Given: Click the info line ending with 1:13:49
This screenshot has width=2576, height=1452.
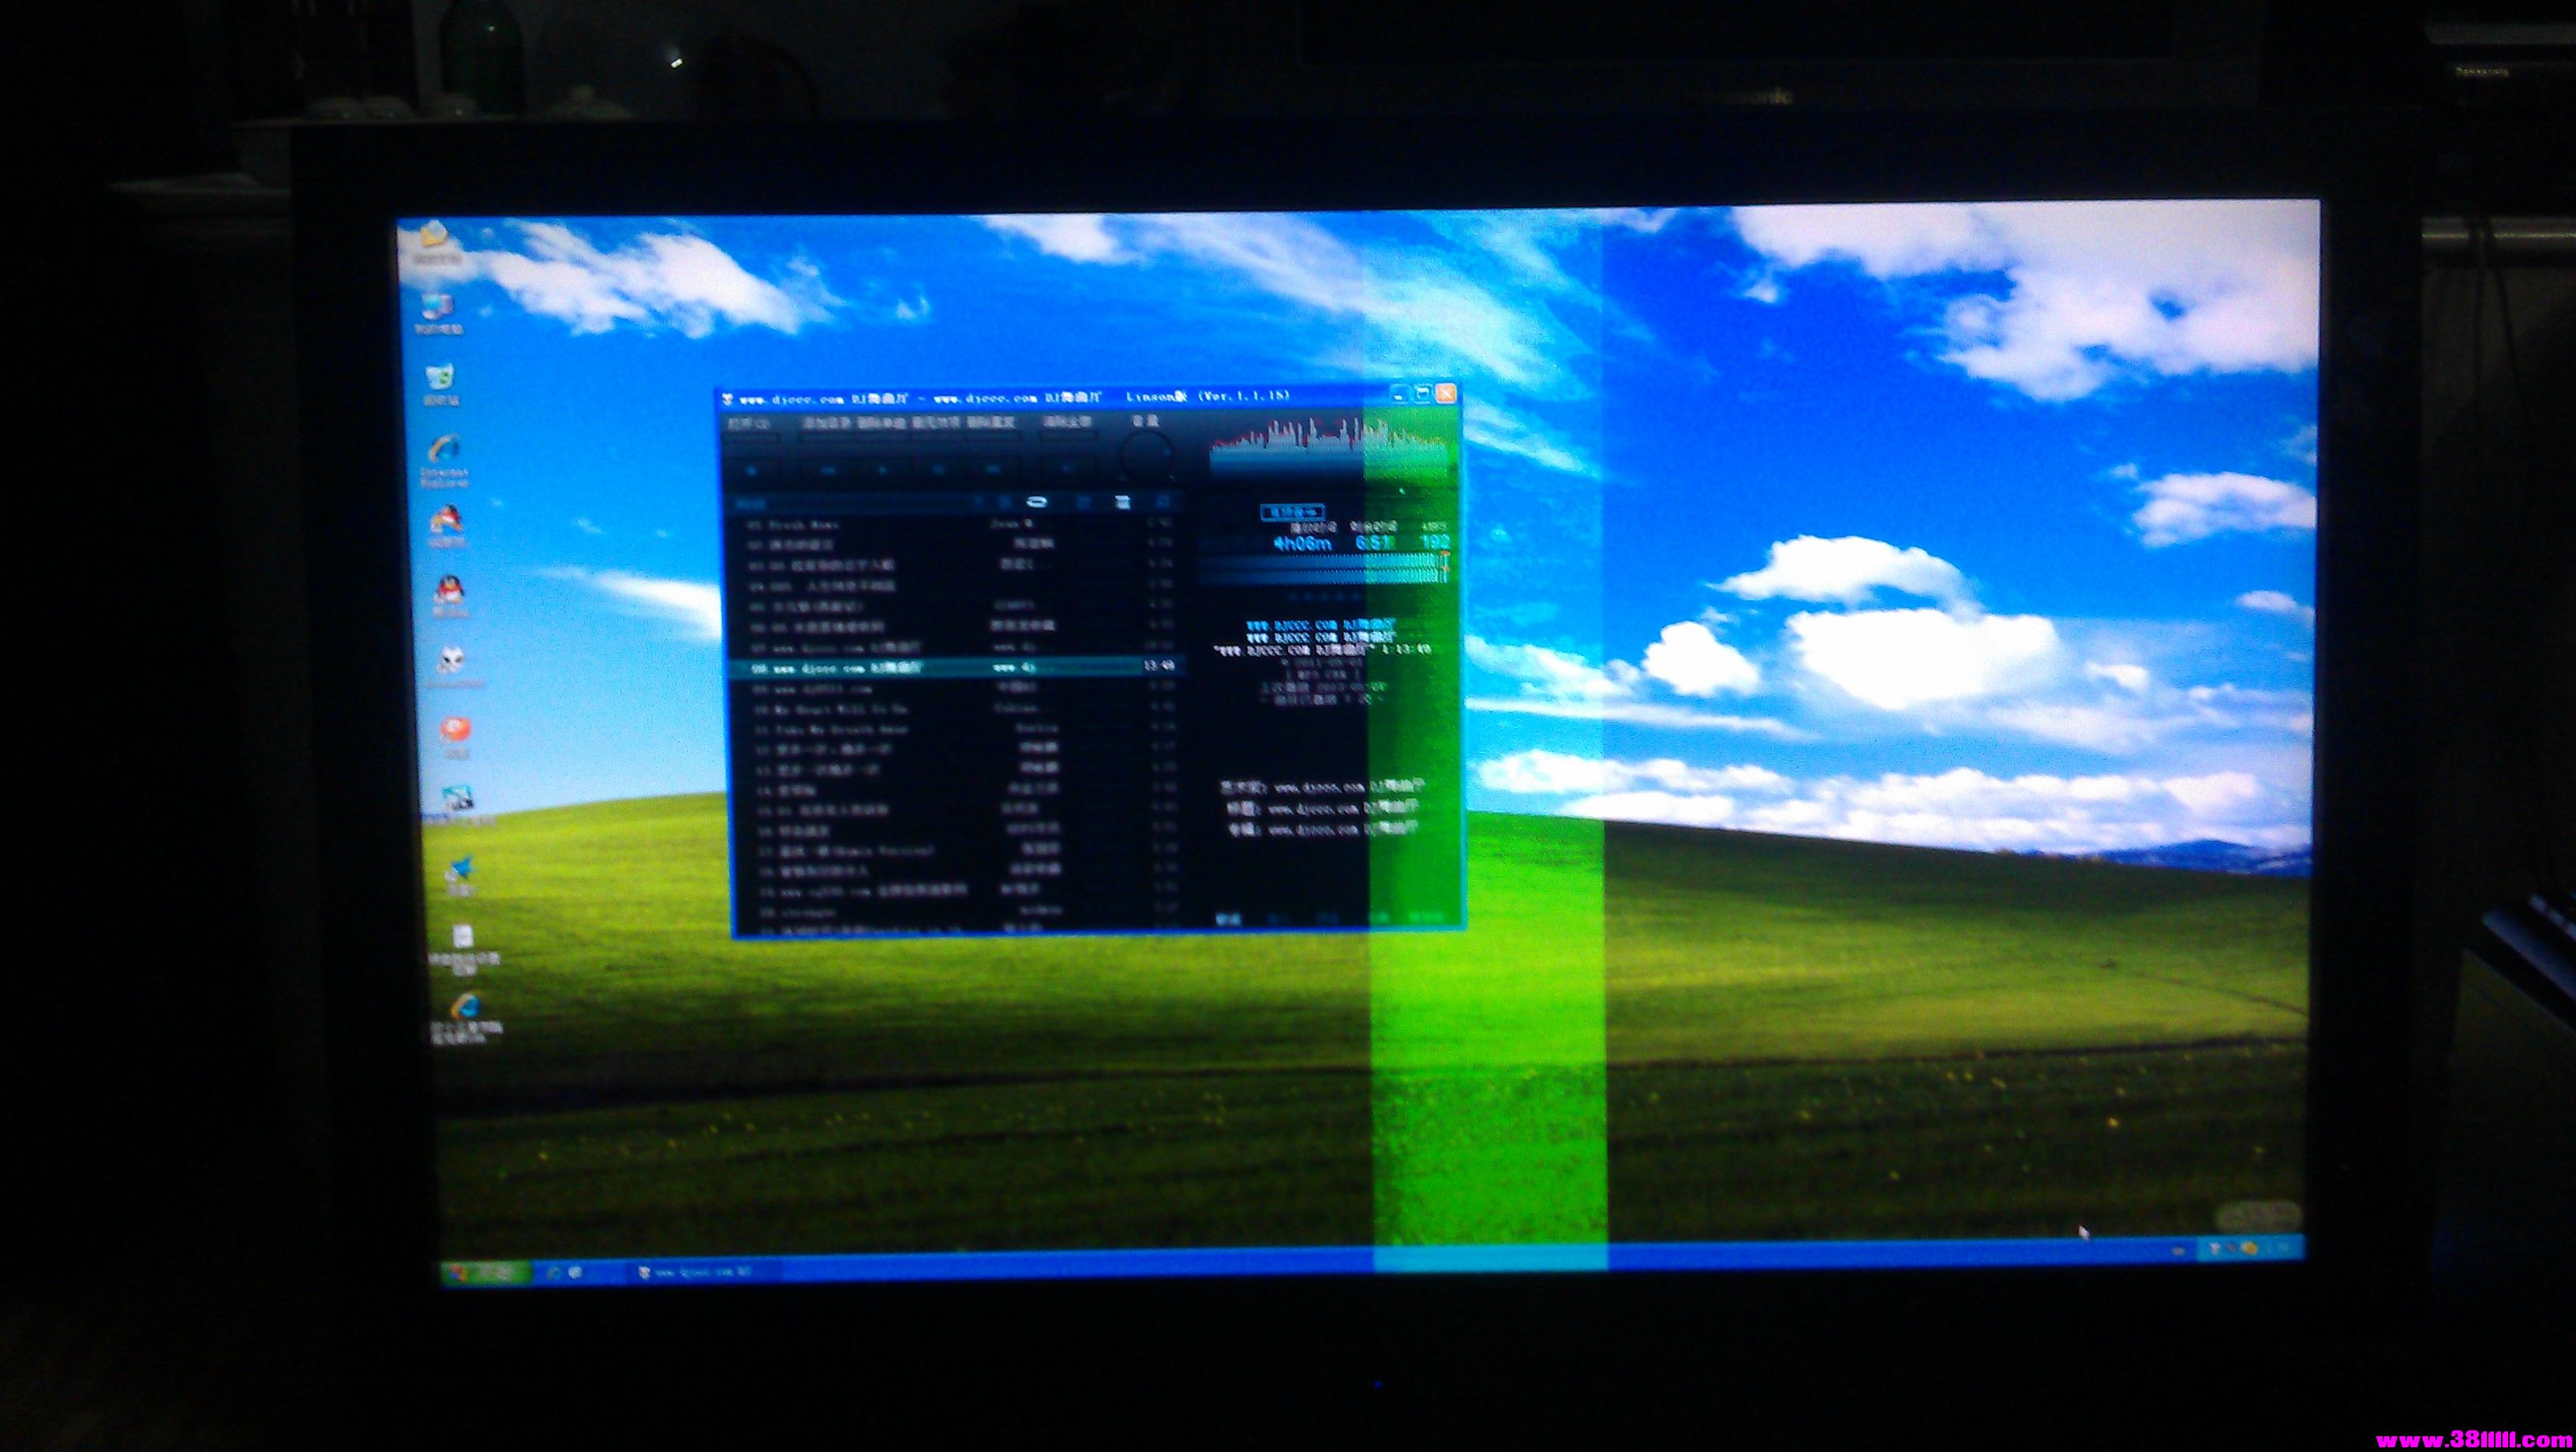Looking at the screenshot, I should tap(1322, 649).
